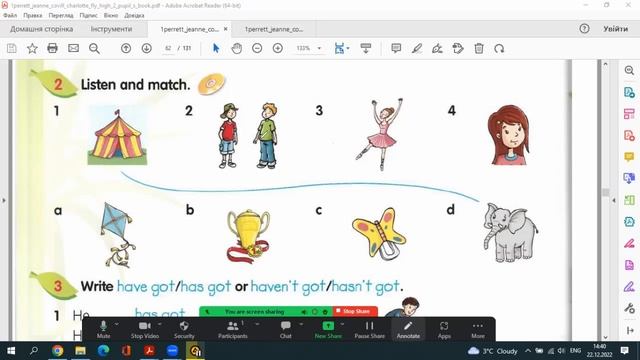Screen dimensions: 640x360
Task: Add a comment note with speech bubble
Action: tap(396, 48)
